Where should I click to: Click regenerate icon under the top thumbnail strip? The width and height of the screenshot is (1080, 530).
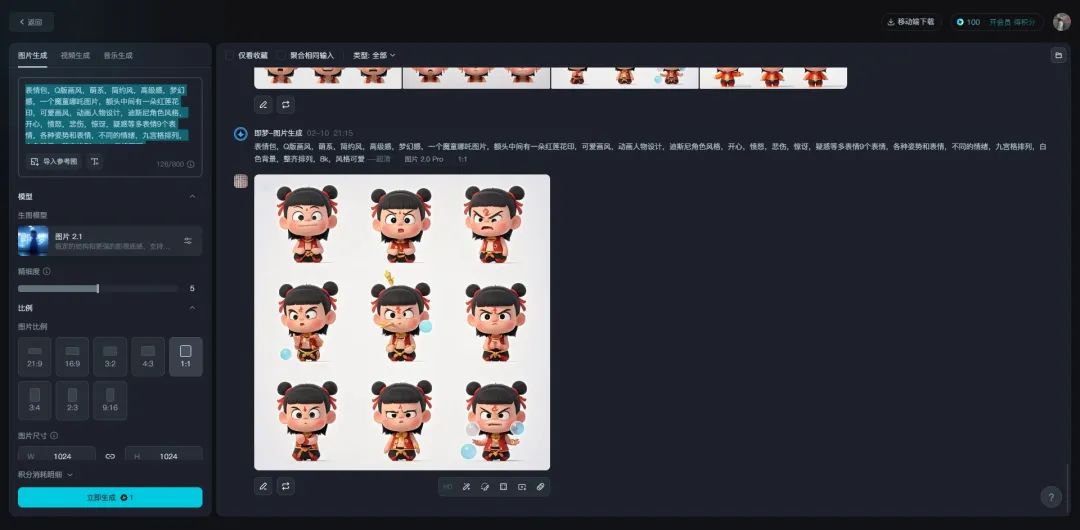[x=286, y=105]
